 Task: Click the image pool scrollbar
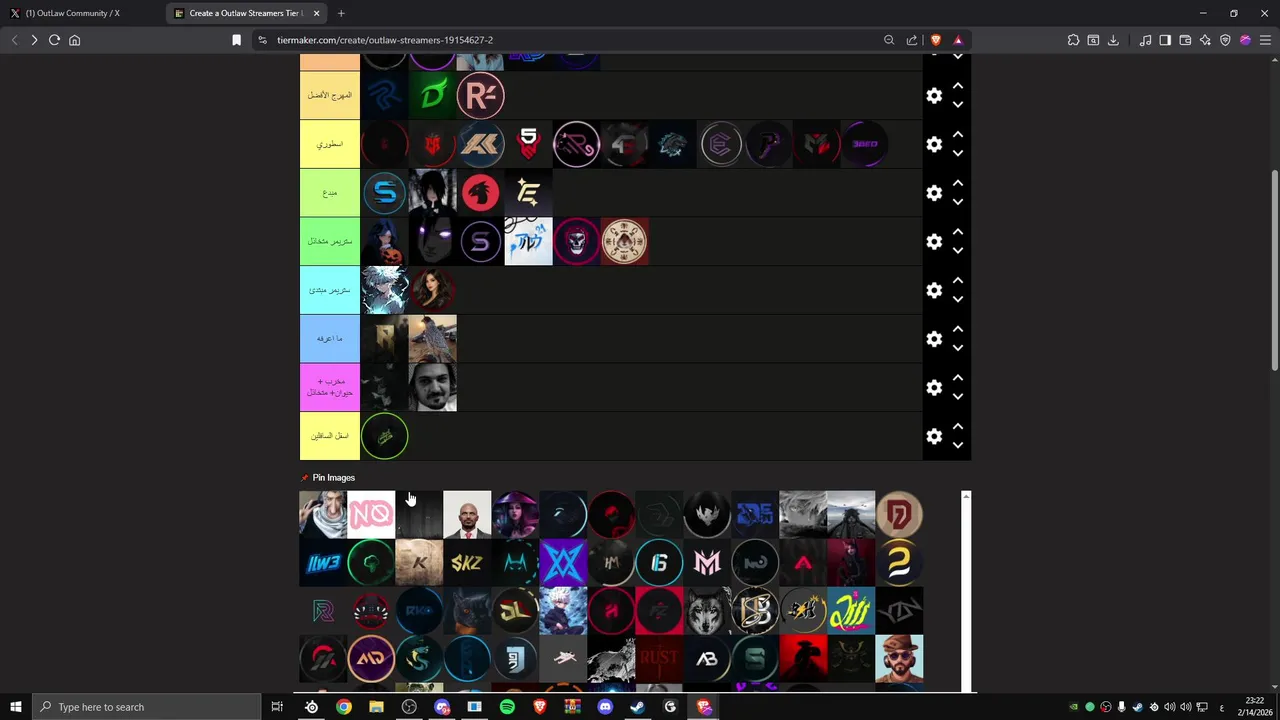click(966, 590)
